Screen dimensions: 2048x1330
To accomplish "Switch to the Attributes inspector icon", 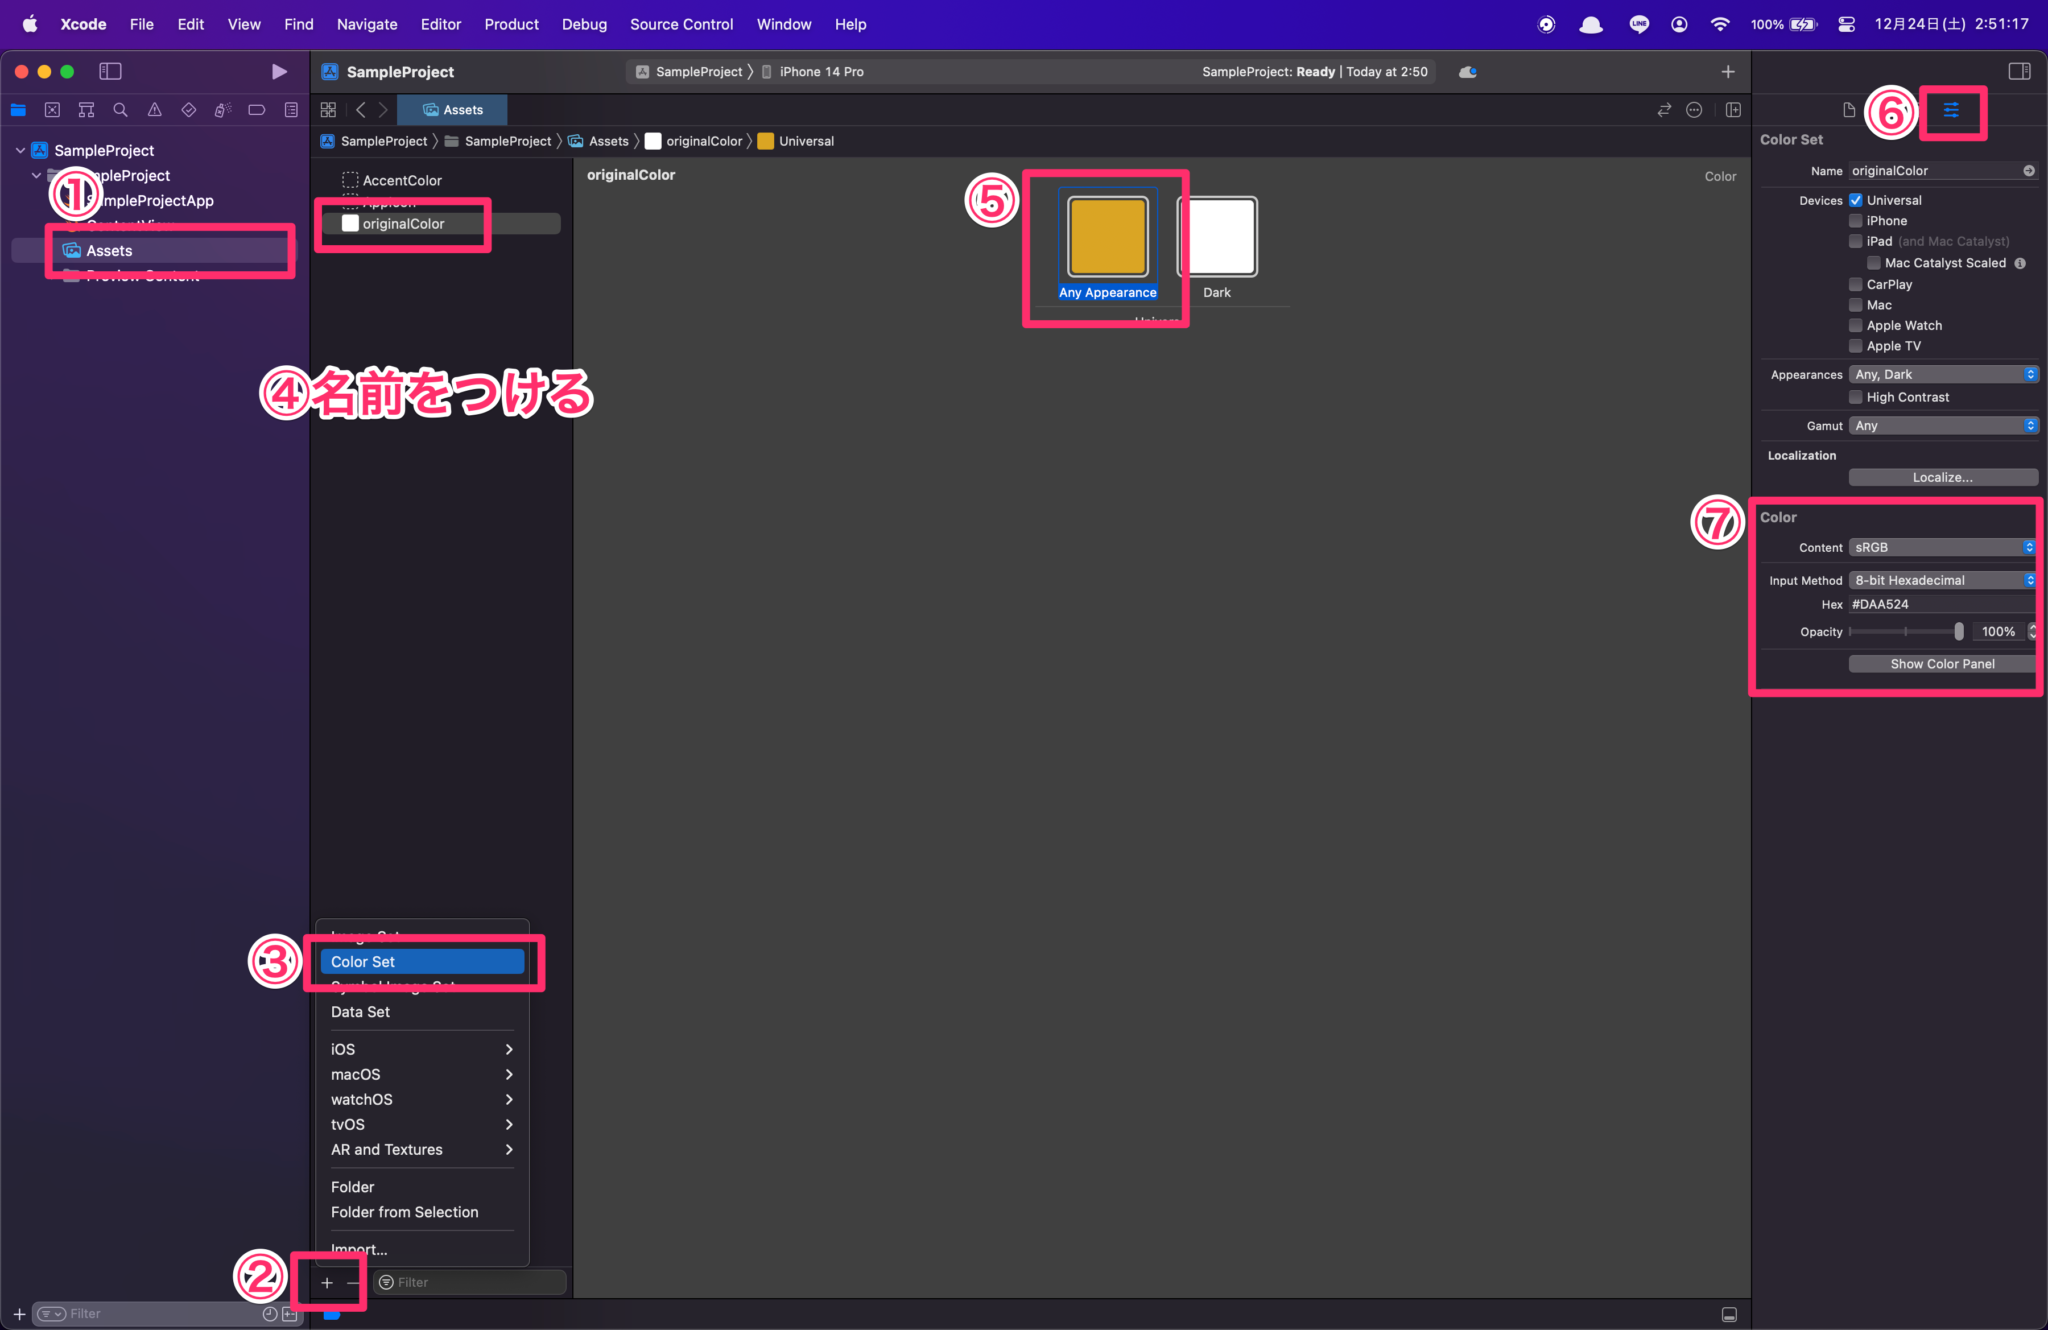I will pyautogui.click(x=1950, y=110).
